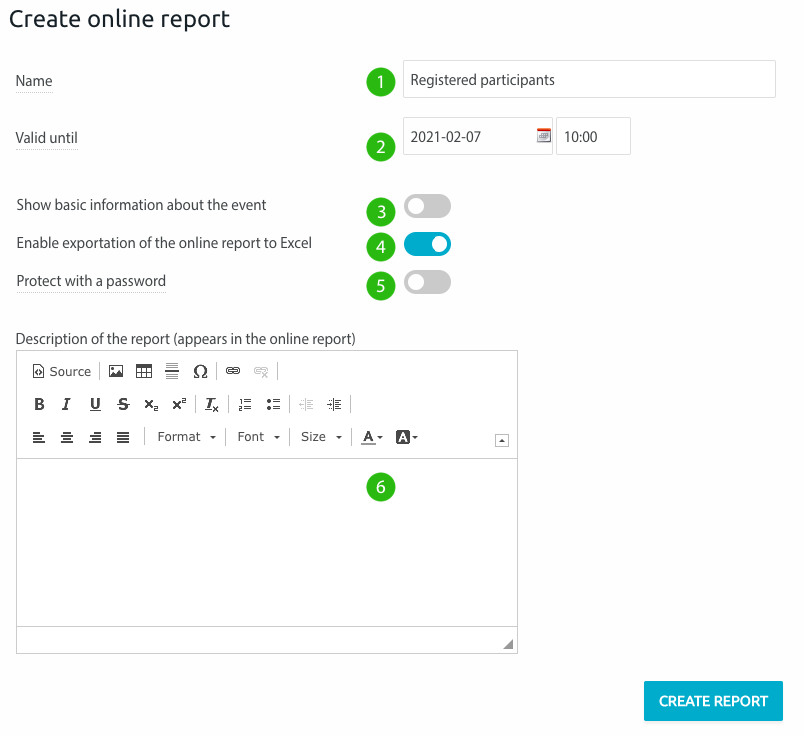Enable 'Protect with a password'
This screenshot has width=804, height=736.
427,282
